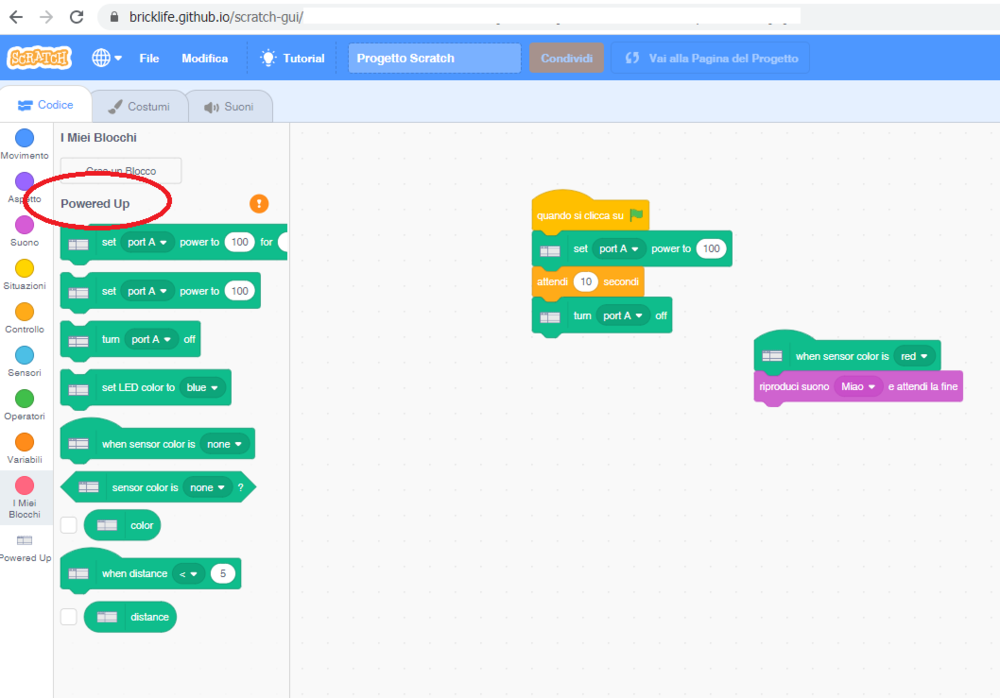This screenshot has width=1000, height=698.
Task: Open the Miao sound dropdown
Action: pos(858,387)
